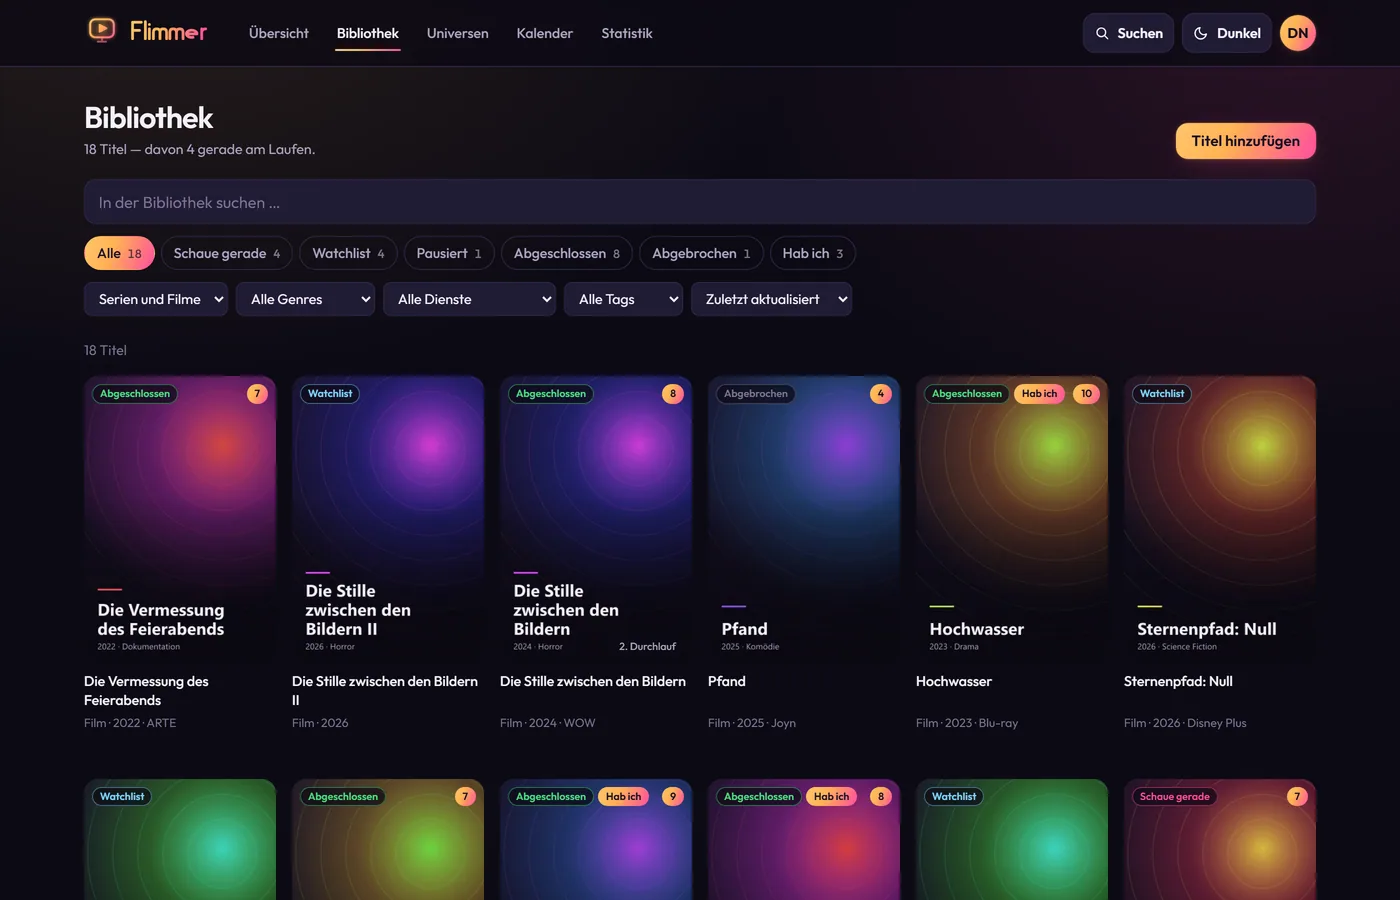Viewport: 1400px width, 900px height.
Task: Click rating badge 10 on Hochwasser
Action: coord(1086,394)
